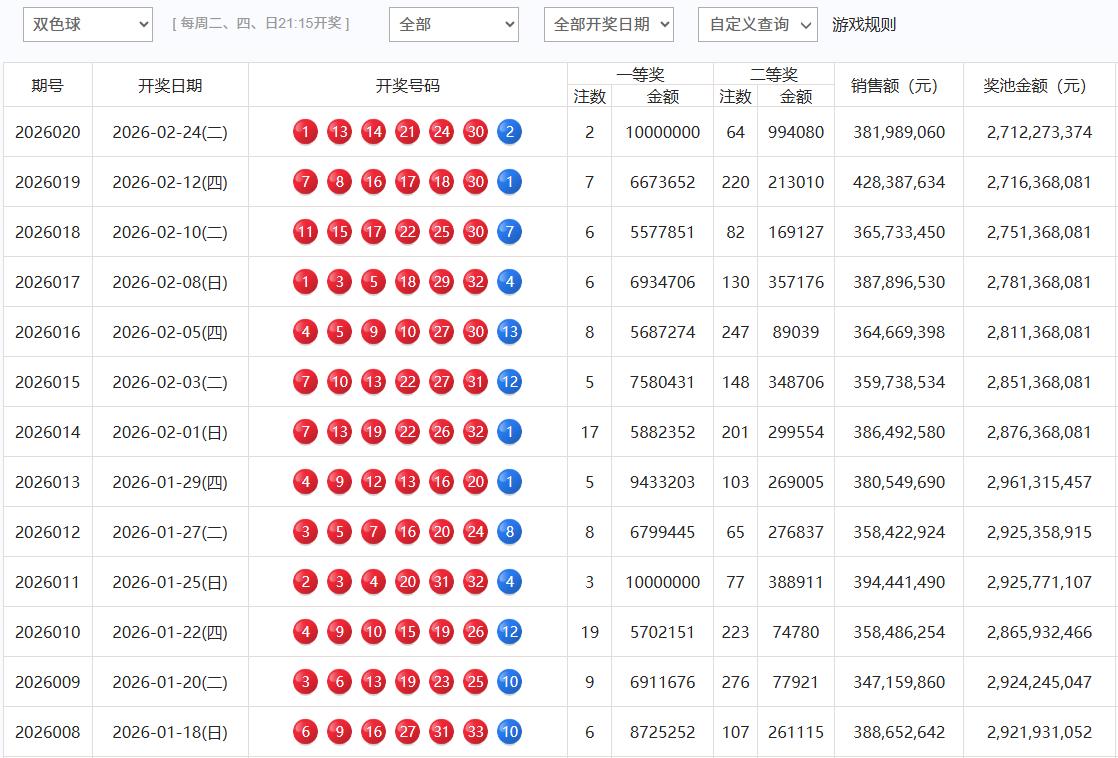Click the pool amount 2,961,315,457

[x=1040, y=482]
